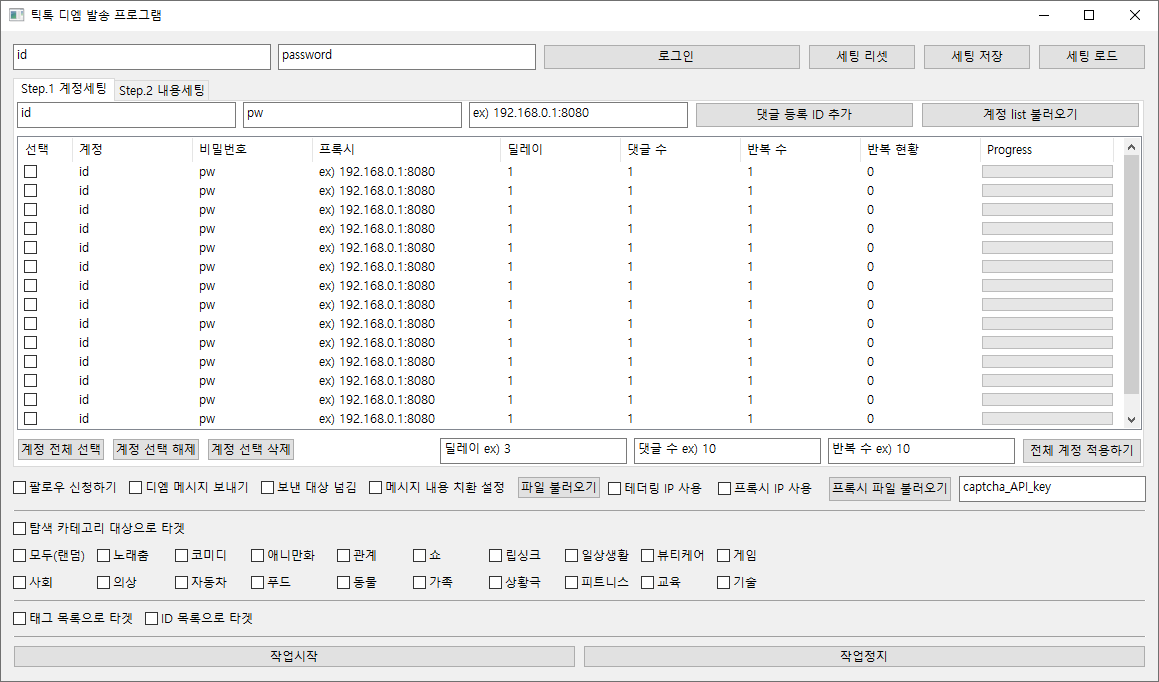Click the 전체 계정 적용하기 button
This screenshot has width=1159, height=682.
[1081, 451]
